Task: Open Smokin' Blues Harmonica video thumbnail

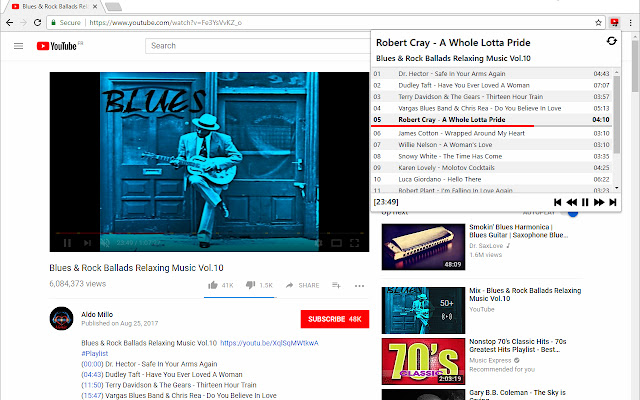Action: tap(423, 247)
